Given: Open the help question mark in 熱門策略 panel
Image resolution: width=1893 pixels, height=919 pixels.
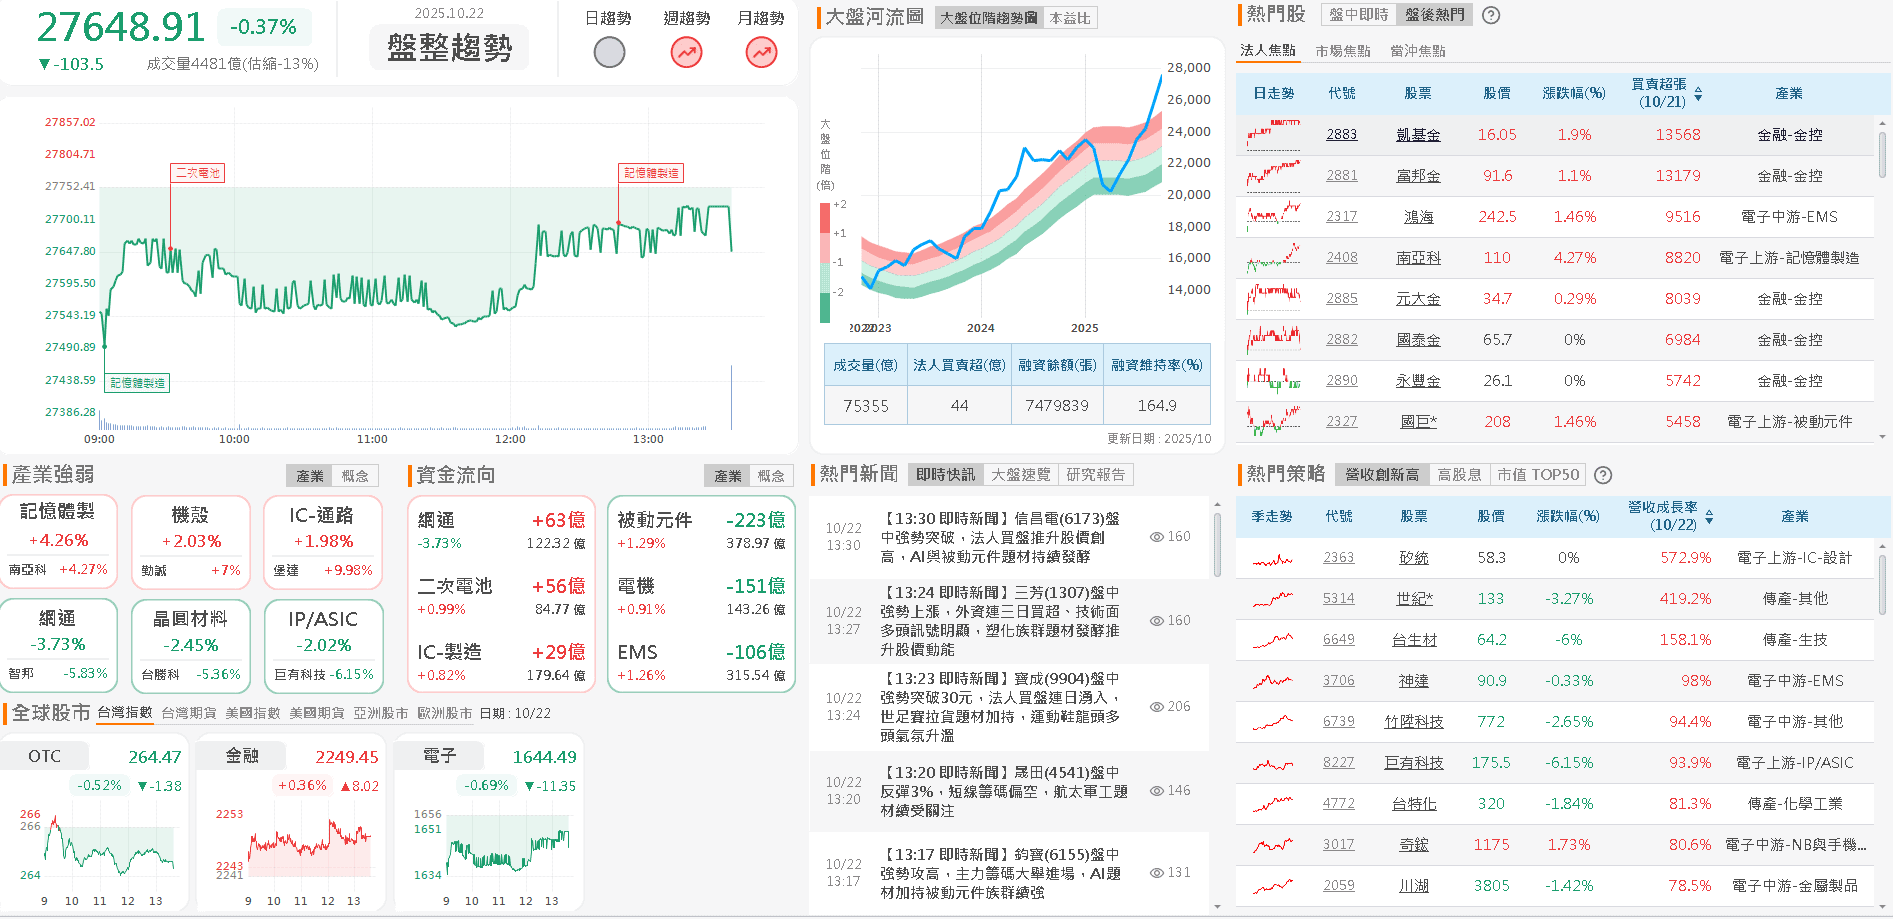Looking at the screenshot, I should point(1605,475).
